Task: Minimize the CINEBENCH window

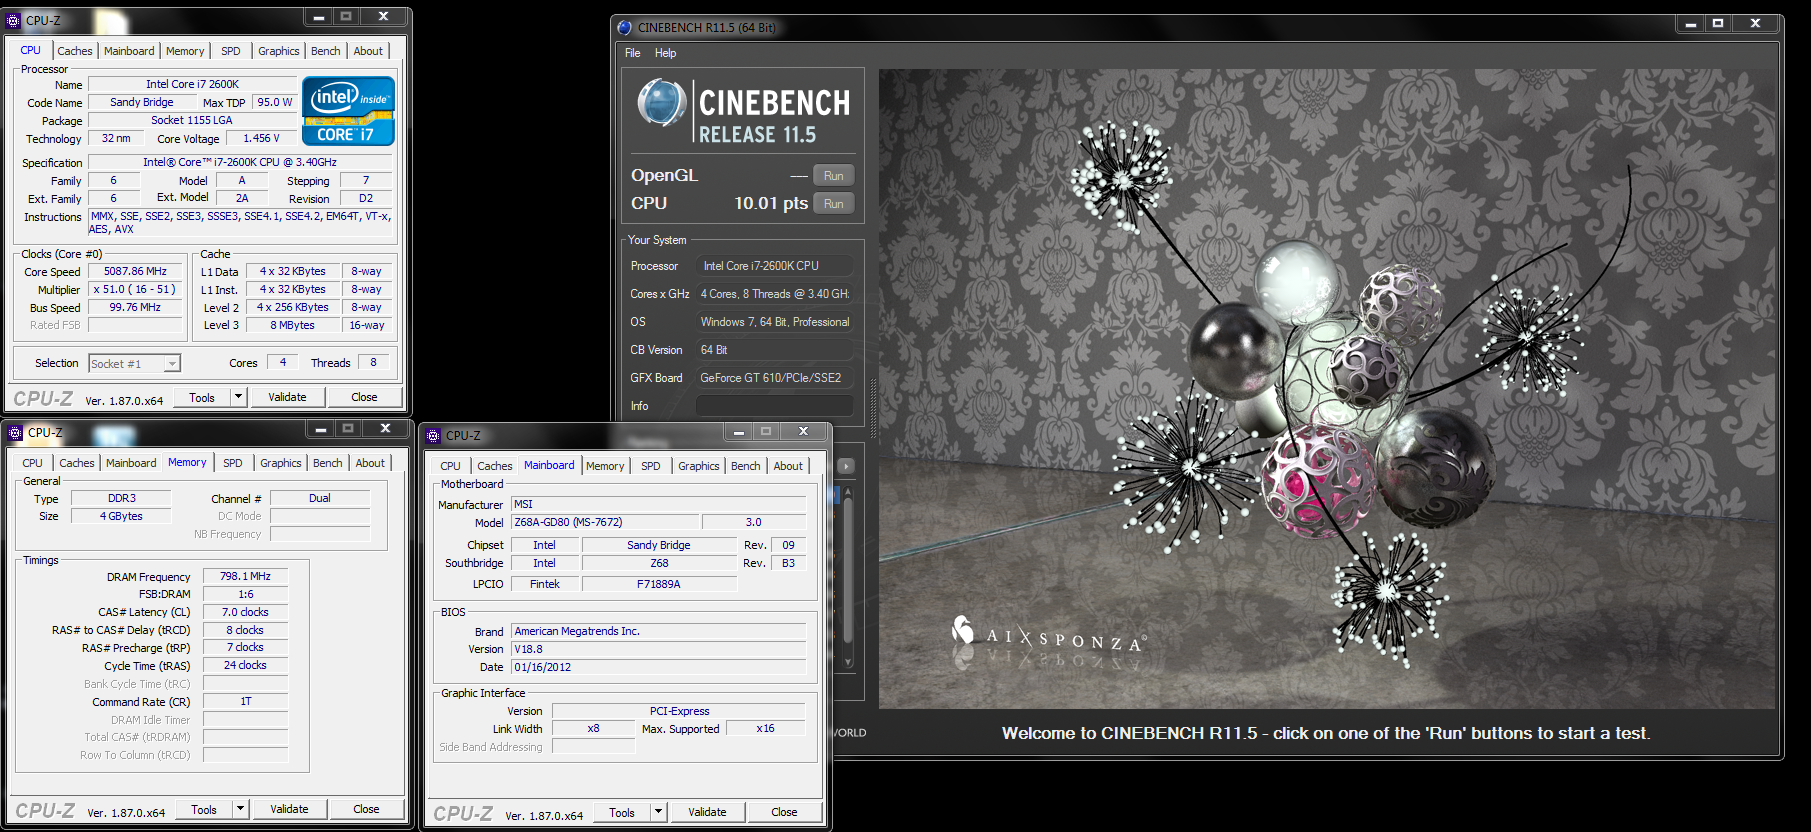Action: click(1691, 23)
